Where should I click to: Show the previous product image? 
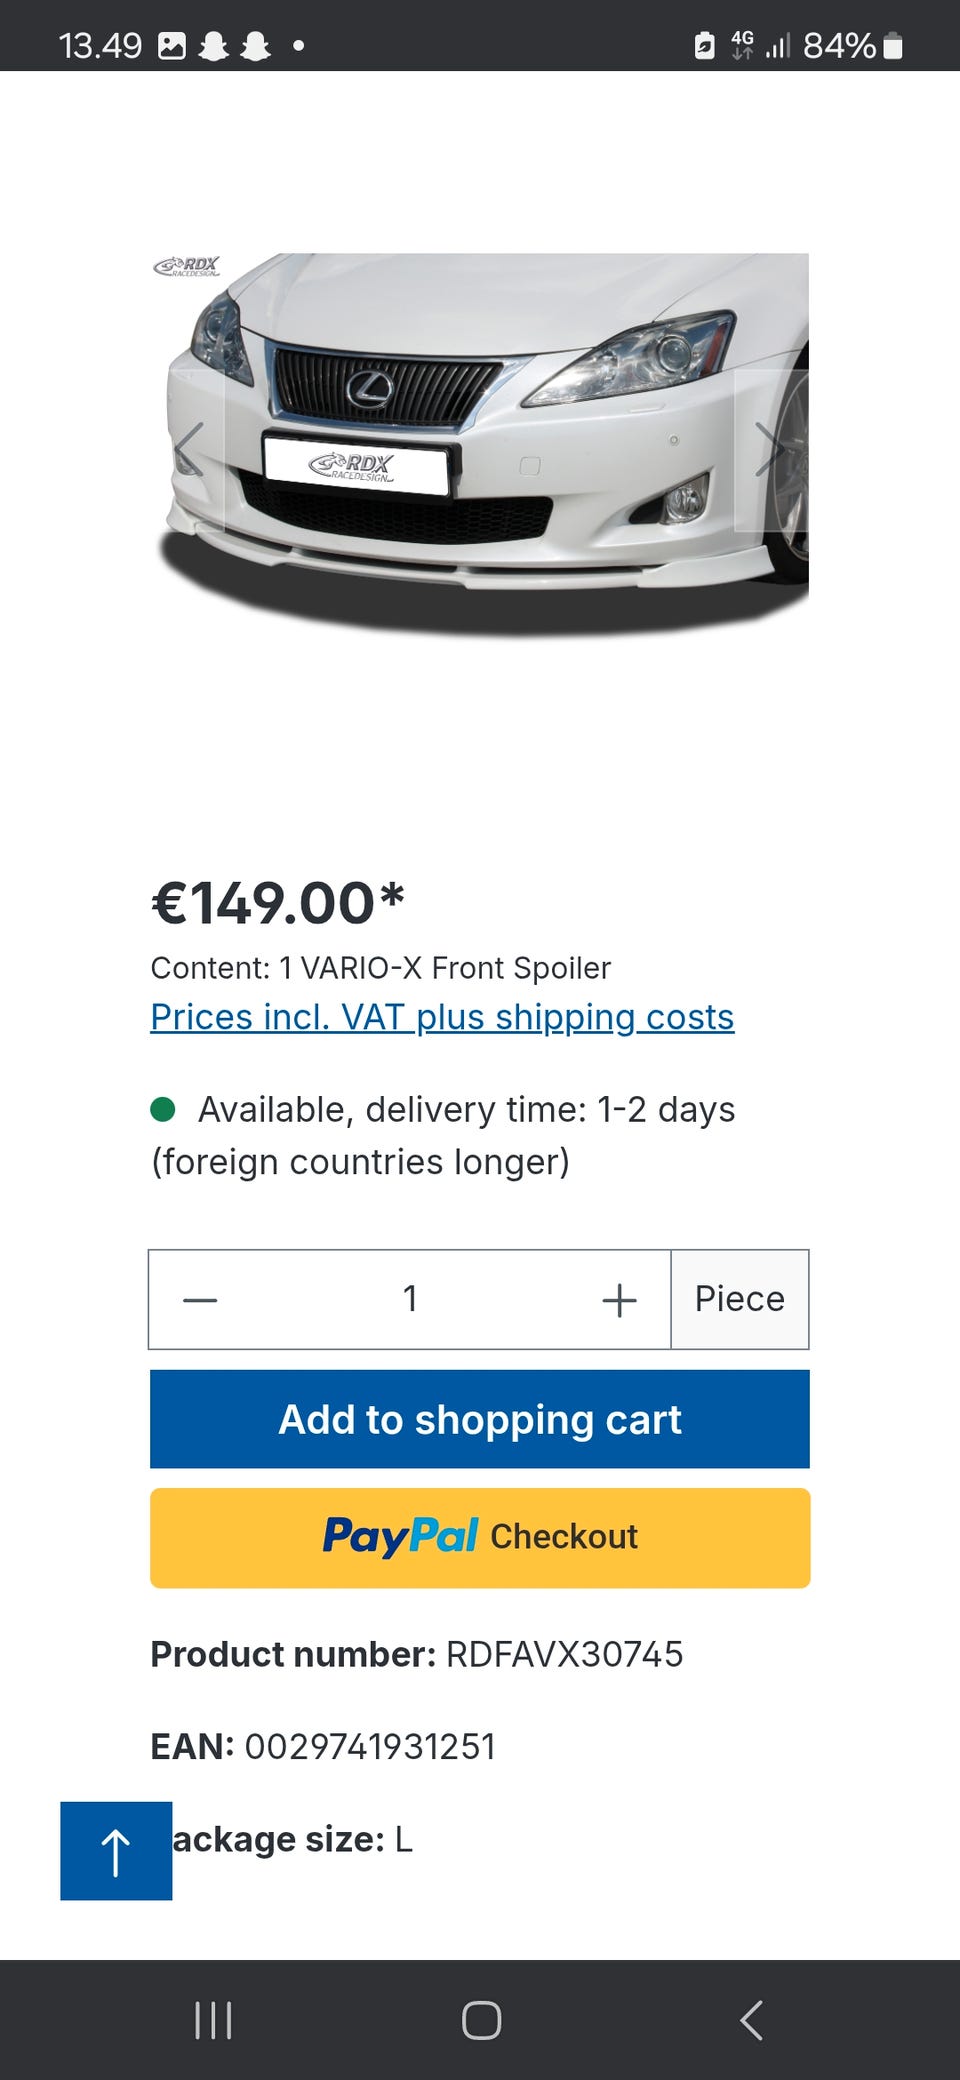coord(190,449)
